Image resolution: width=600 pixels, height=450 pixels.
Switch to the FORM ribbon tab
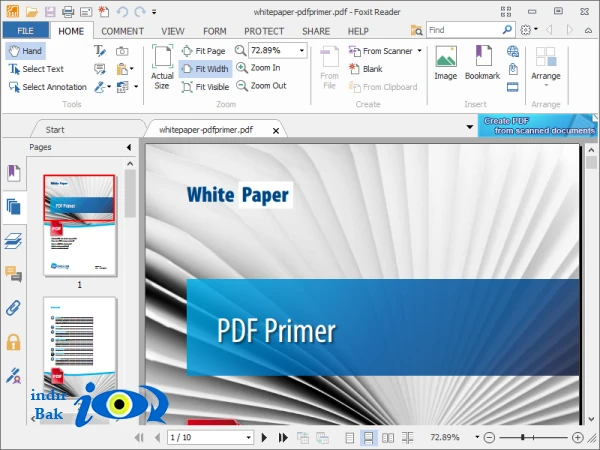[215, 31]
